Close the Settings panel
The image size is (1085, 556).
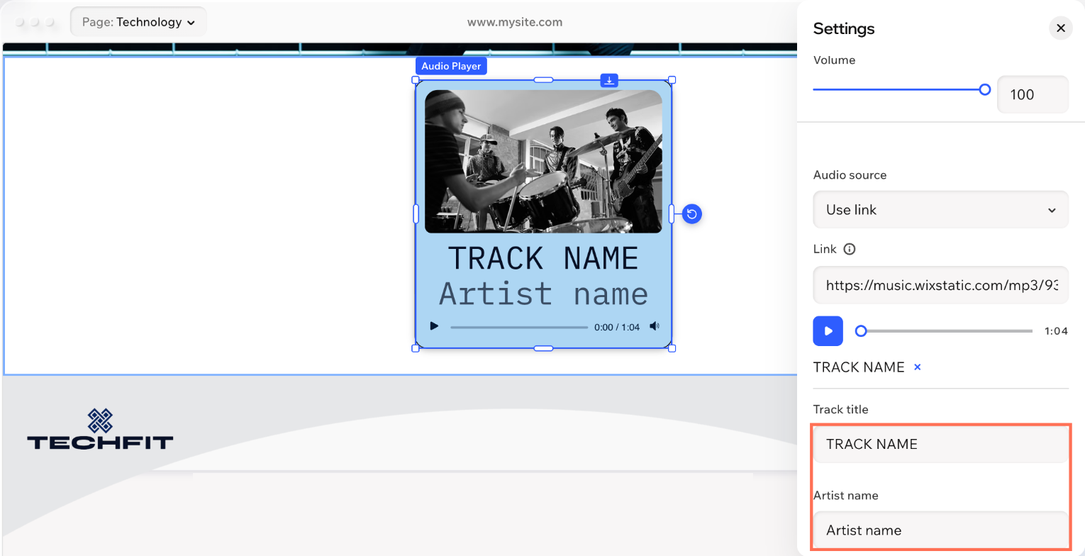[x=1060, y=28]
